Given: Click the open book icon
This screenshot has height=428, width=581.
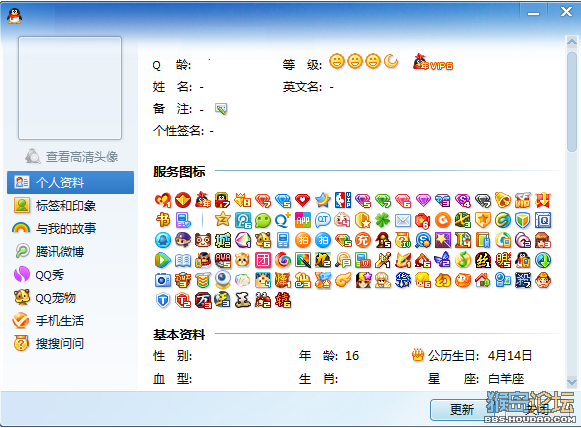Looking at the screenshot, I should [x=183, y=260].
